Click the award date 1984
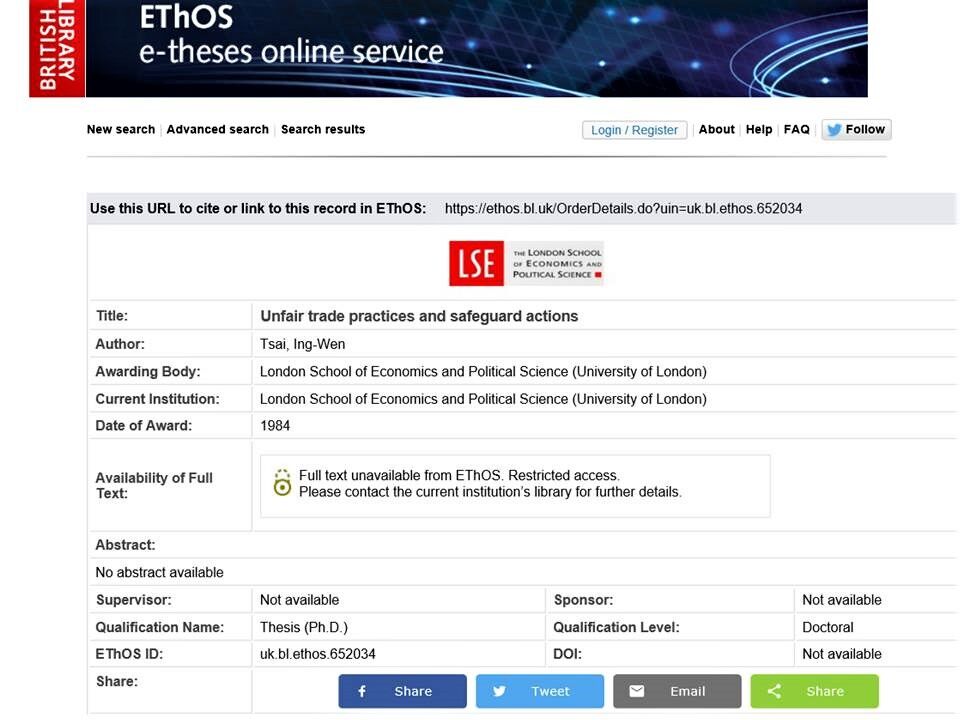This screenshot has width=960, height=720. pyautogui.click(x=275, y=426)
